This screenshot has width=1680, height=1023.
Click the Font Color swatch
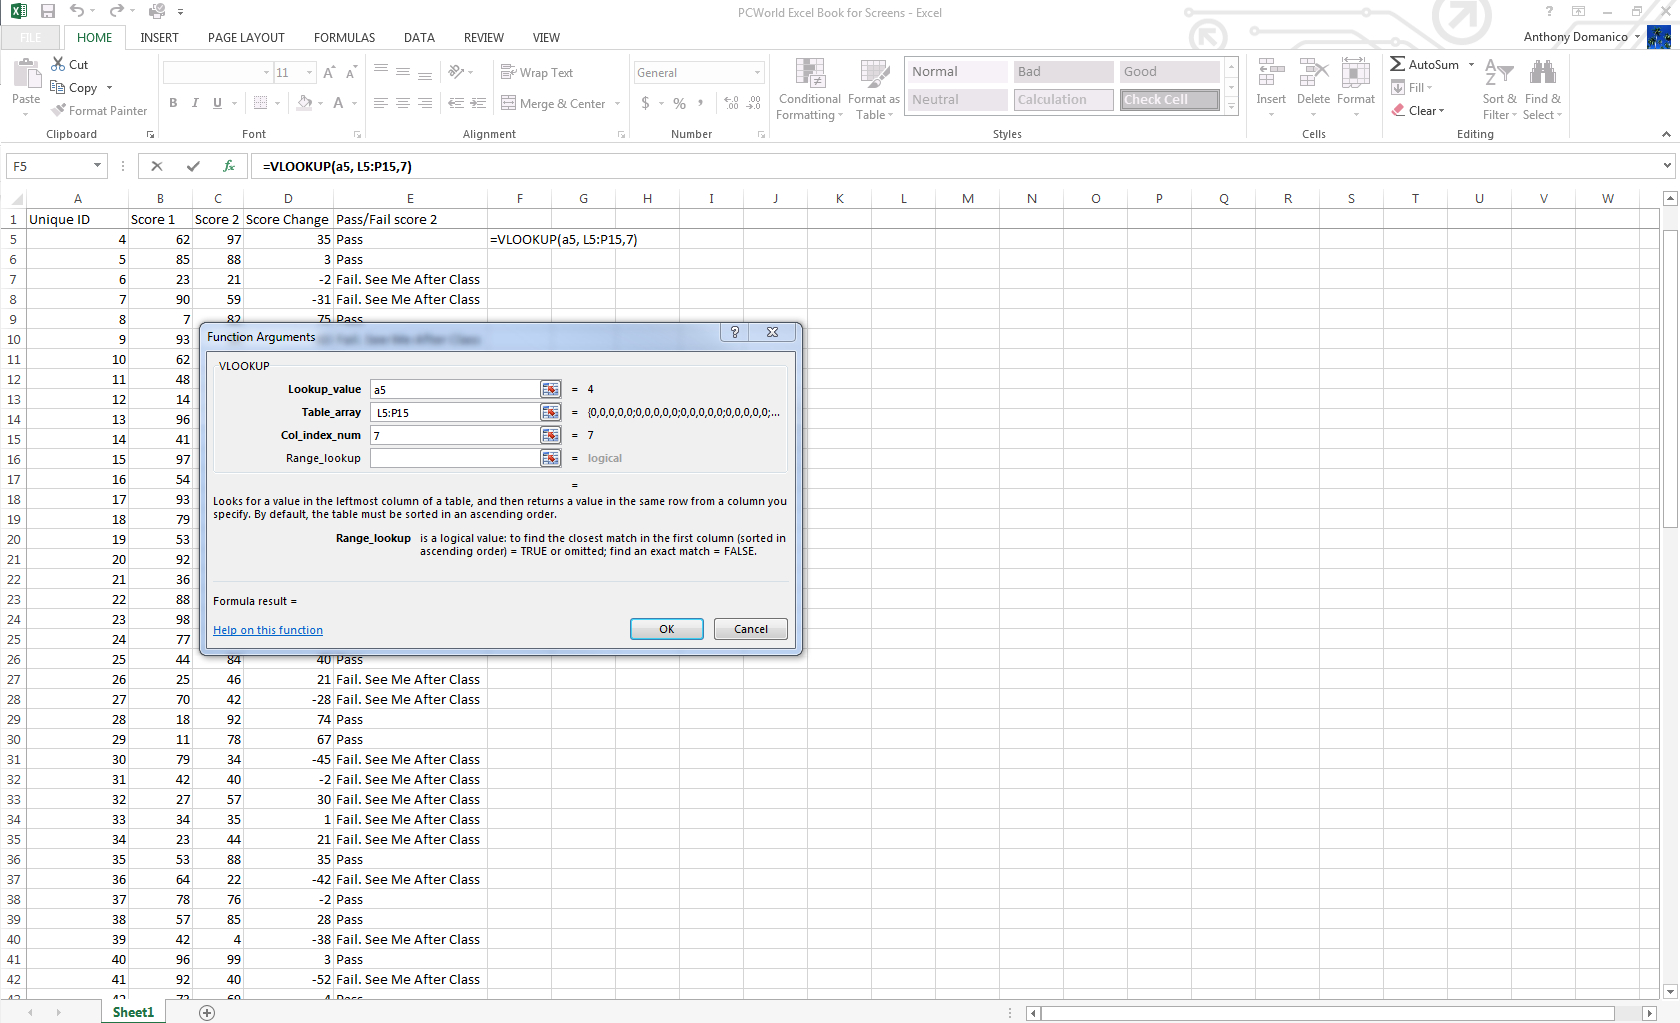341,103
